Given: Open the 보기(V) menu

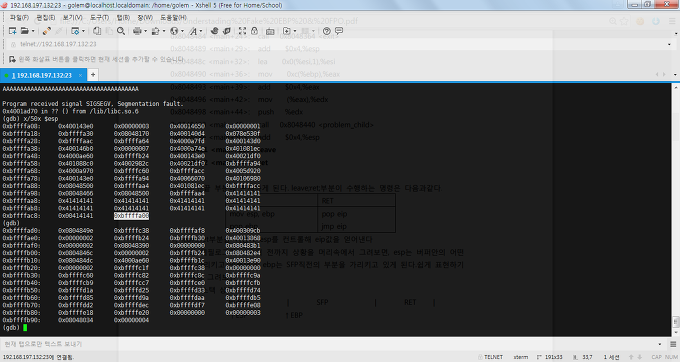Looking at the screenshot, I should coord(72,18).
